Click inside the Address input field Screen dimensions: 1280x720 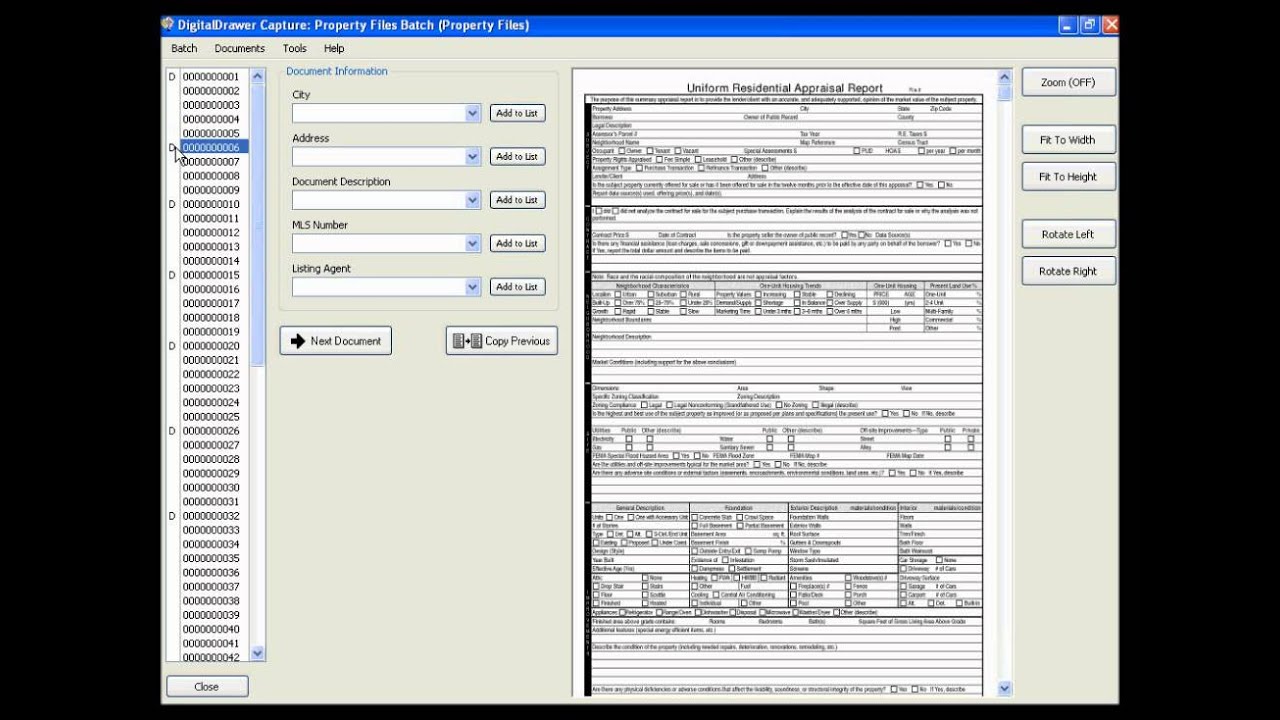pos(379,157)
